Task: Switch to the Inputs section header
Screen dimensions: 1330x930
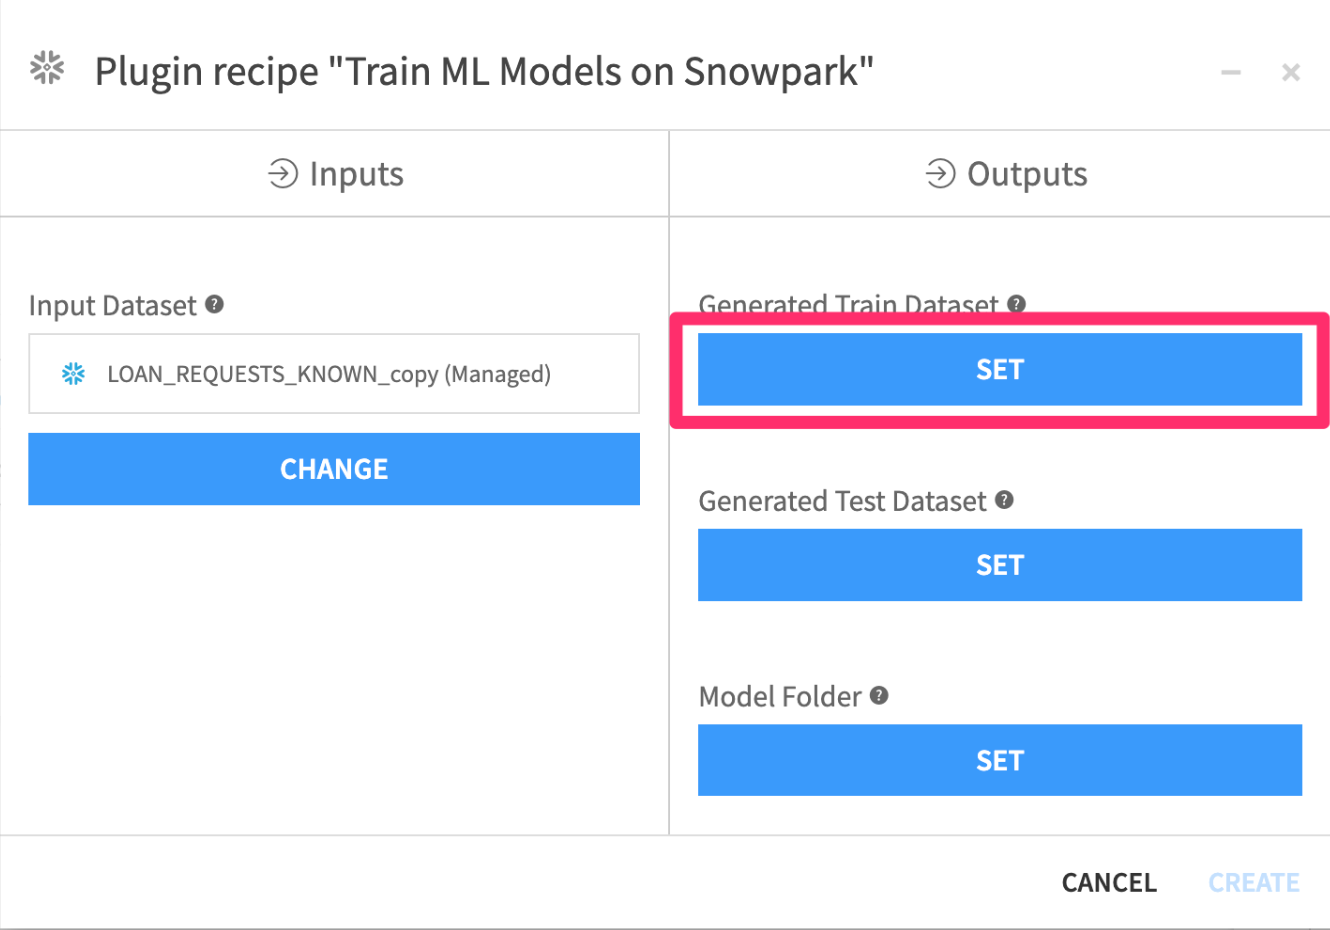Action: 334,174
